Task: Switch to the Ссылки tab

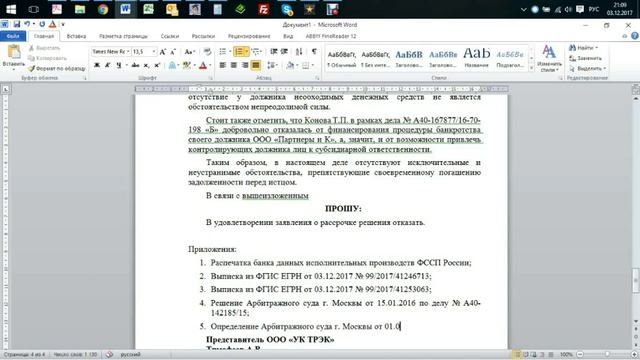Action: pos(170,36)
